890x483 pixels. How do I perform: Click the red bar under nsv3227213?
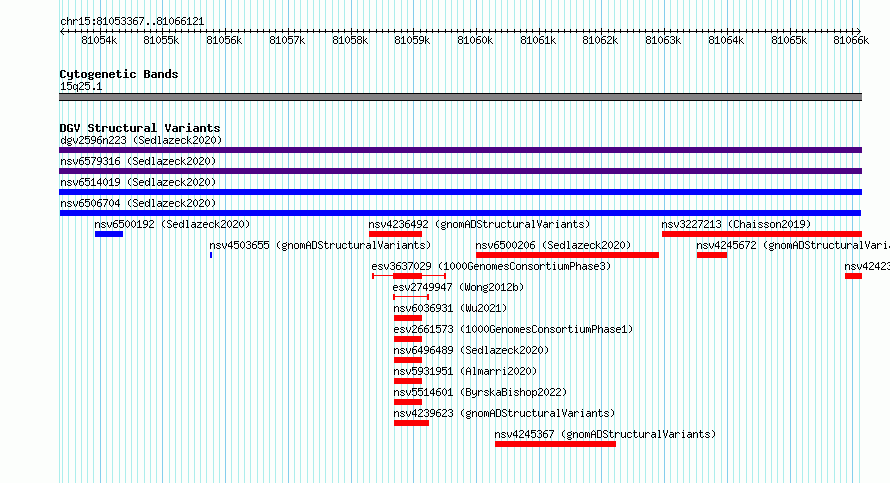(x=762, y=234)
